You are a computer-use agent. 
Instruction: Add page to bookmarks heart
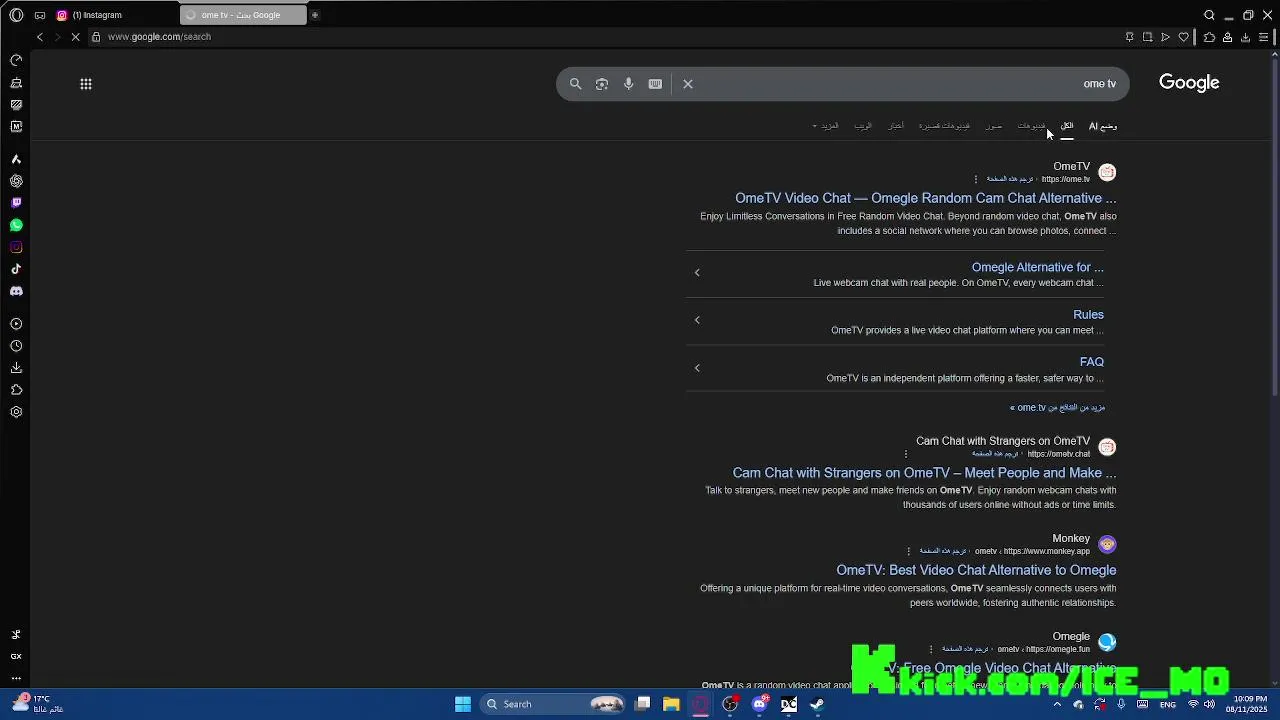(x=1184, y=37)
